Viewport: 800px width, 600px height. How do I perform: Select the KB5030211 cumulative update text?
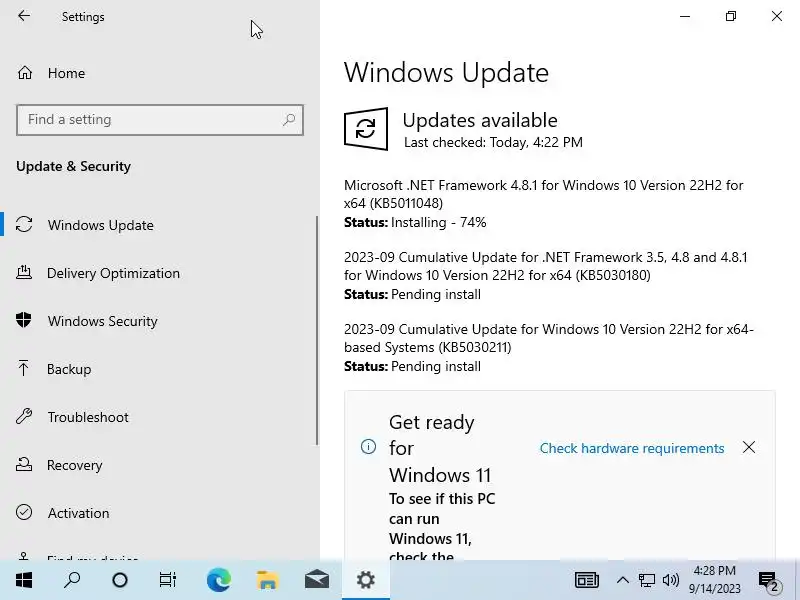coord(548,338)
